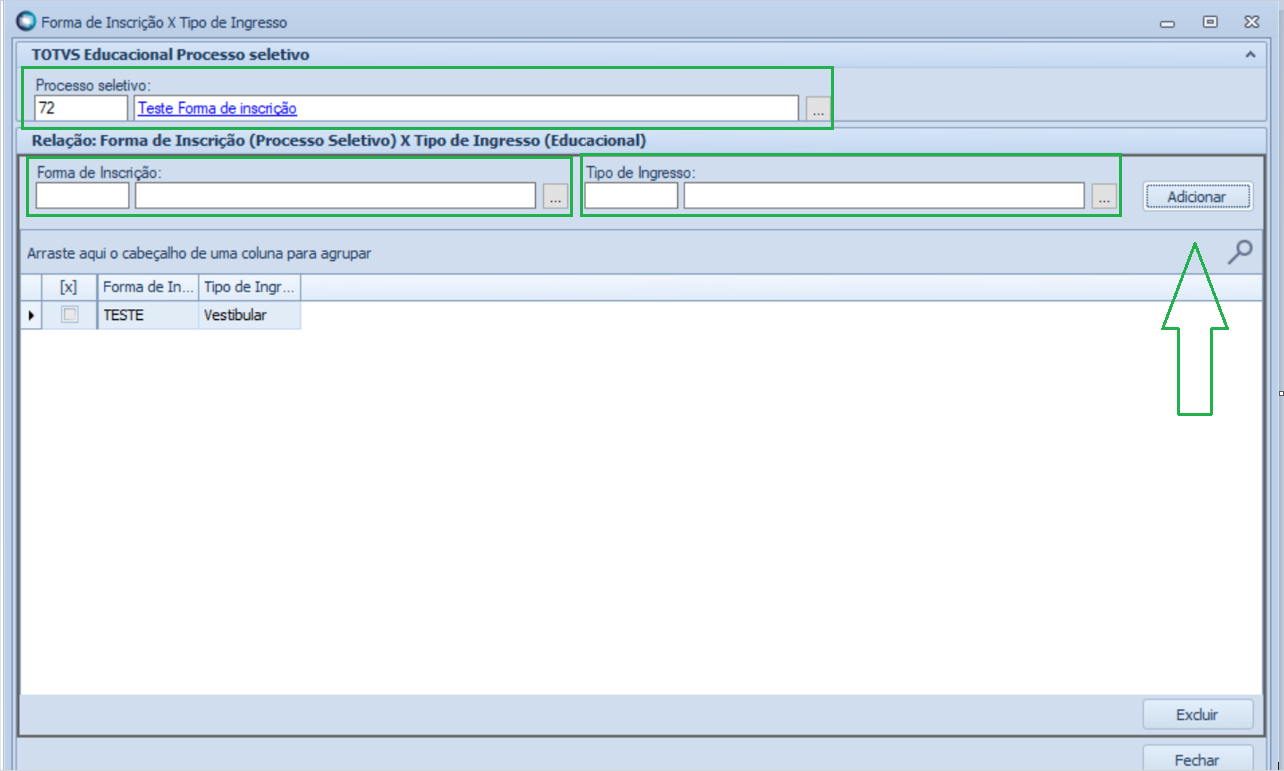Click the Fechar button
The width and height of the screenshot is (1284, 771).
(1197, 758)
